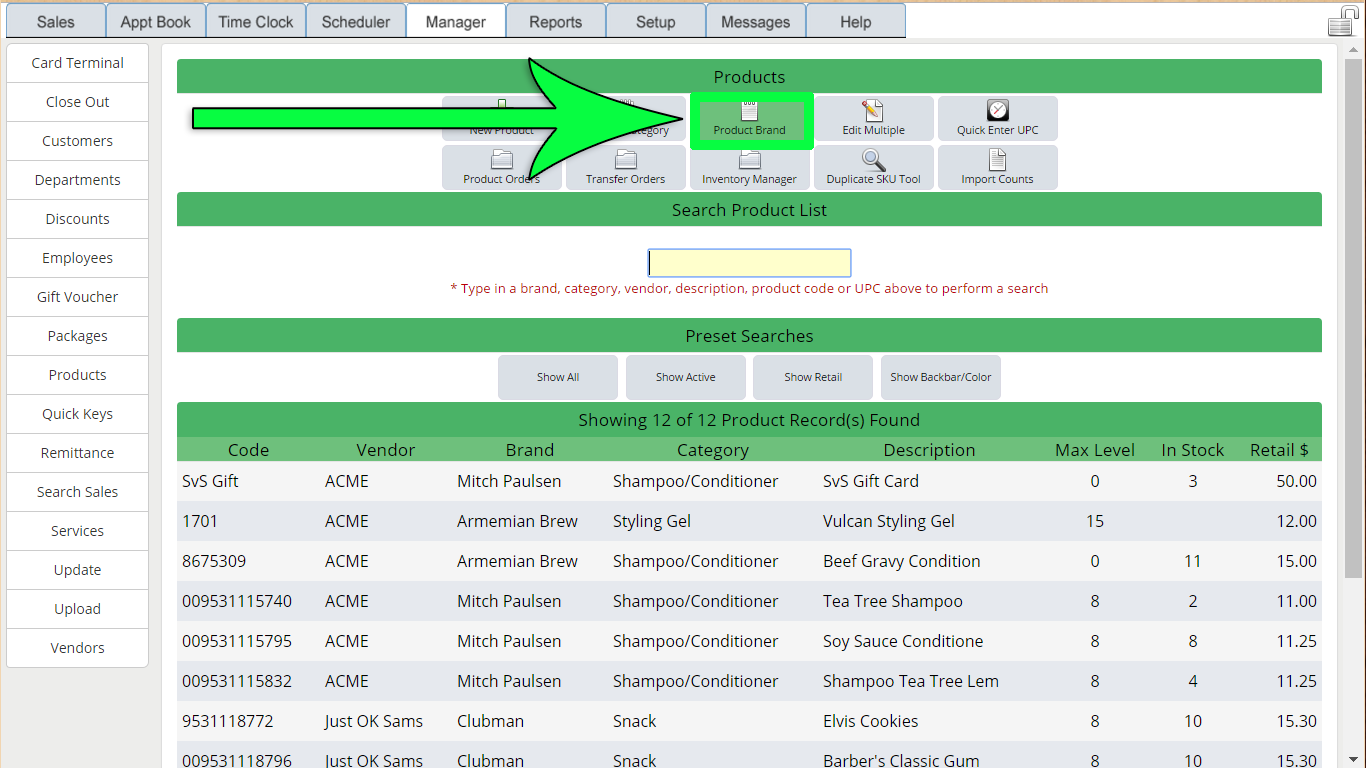This screenshot has height=768, width=1366.
Task: Switch to the Sales tab
Action: tap(55, 21)
